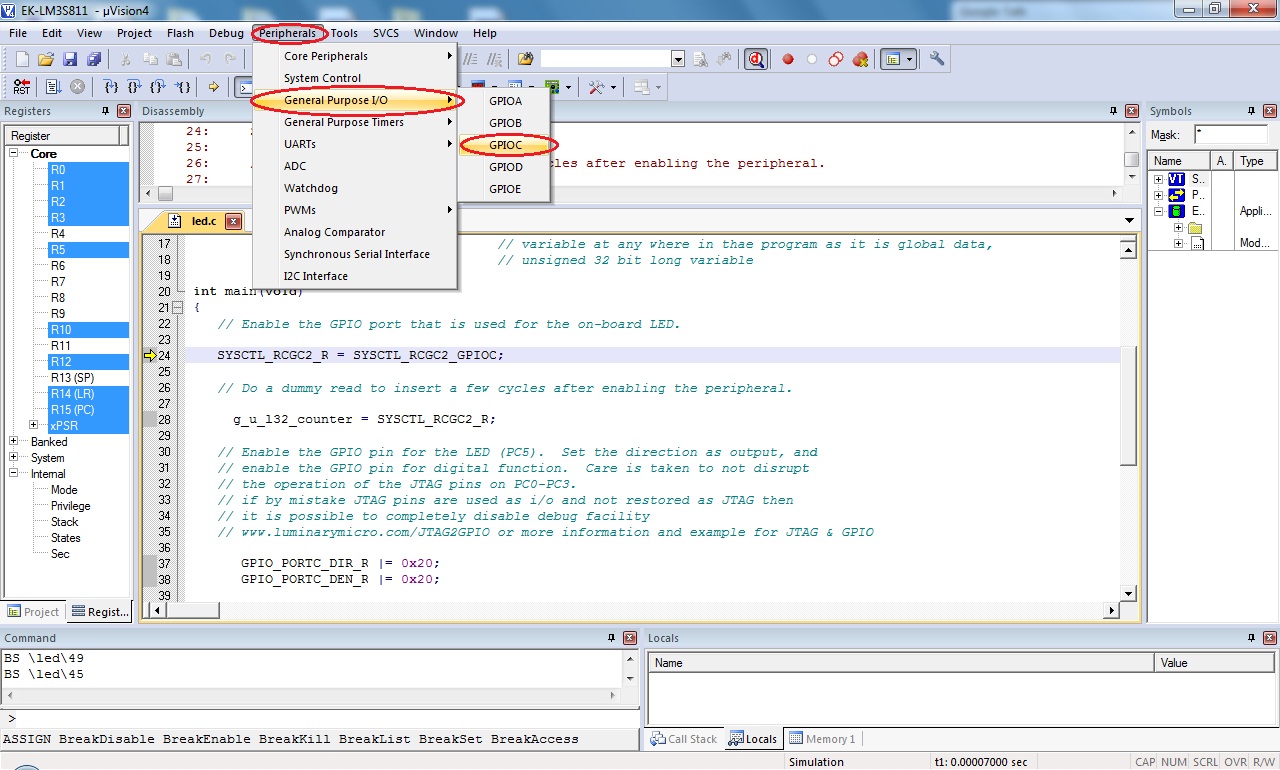Open the Memory 1 tab

822,739
